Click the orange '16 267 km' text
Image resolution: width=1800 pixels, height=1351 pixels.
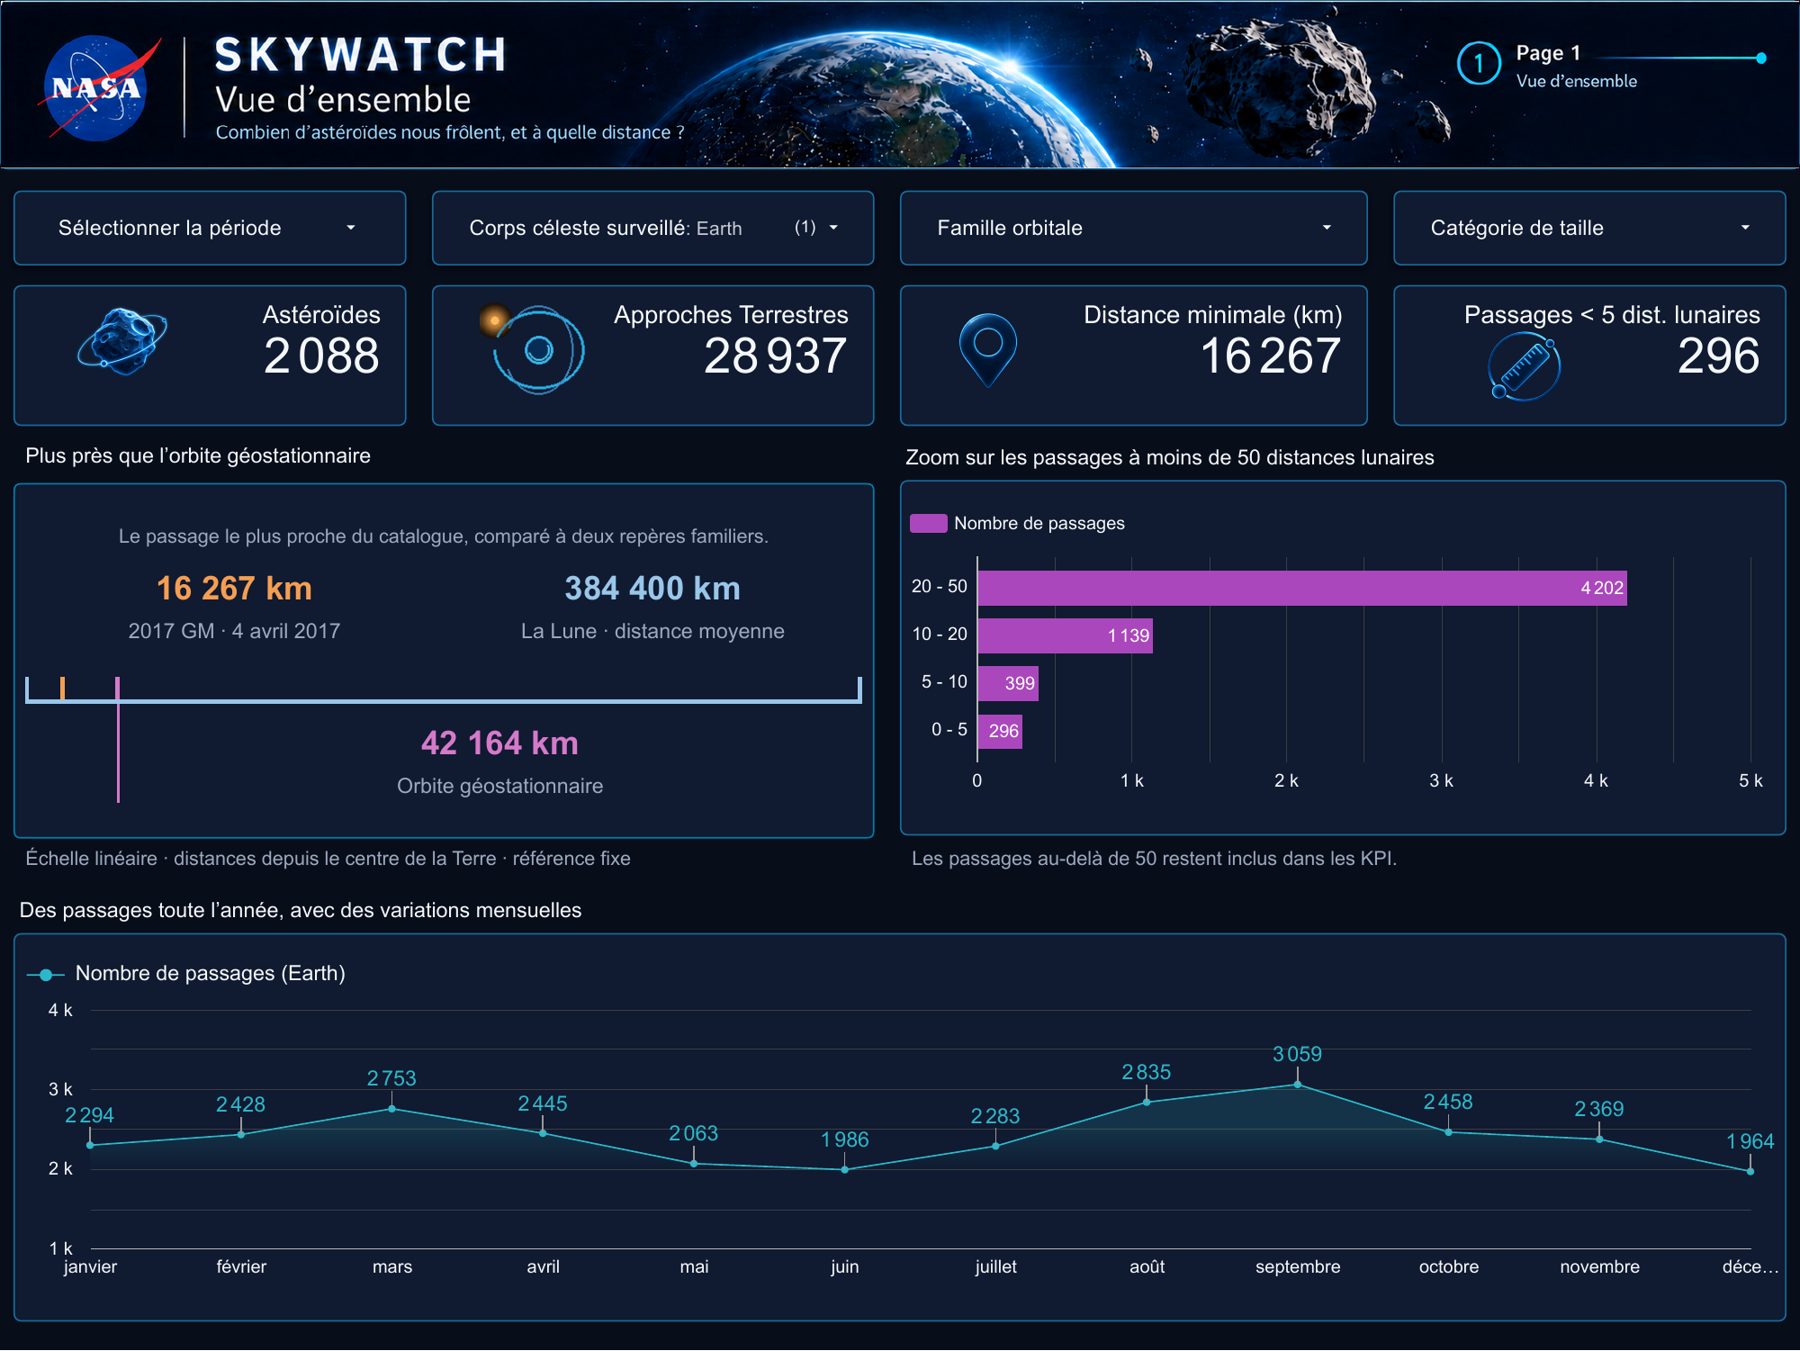pos(234,588)
